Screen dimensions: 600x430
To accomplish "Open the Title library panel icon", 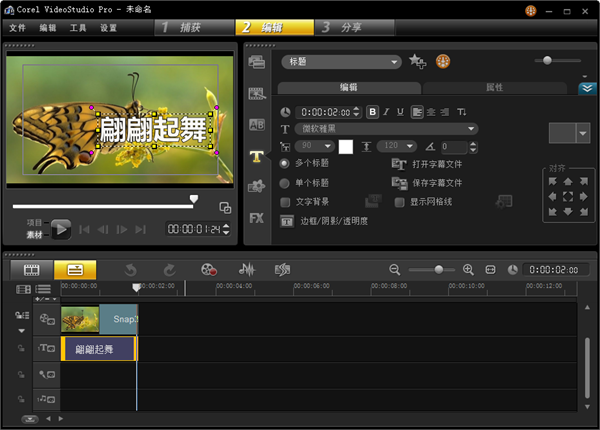I will [x=257, y=156].
